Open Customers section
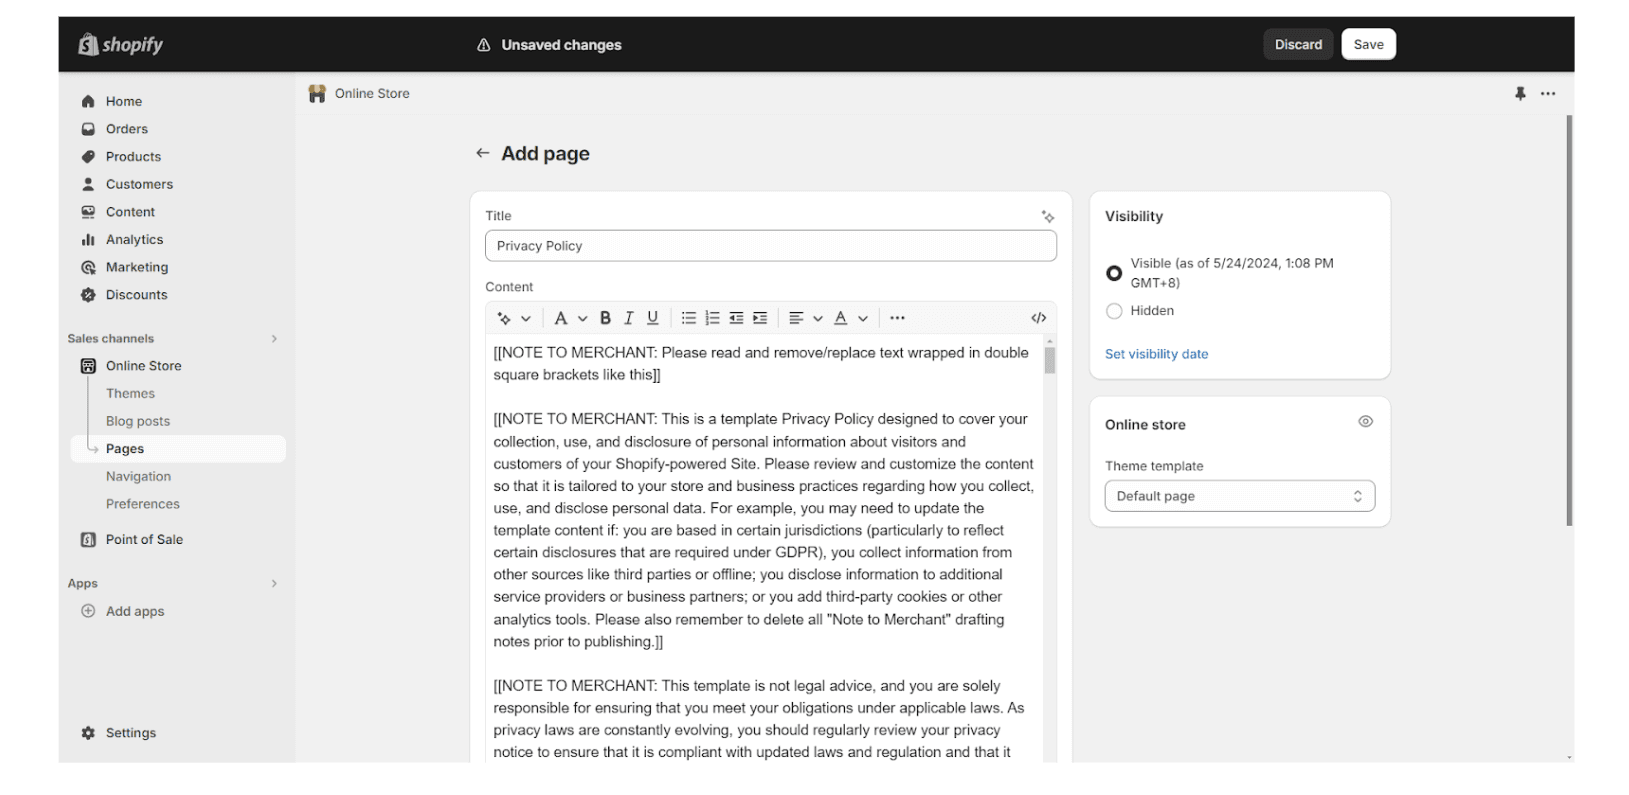Viewport: 1629px width, 795px height. tap(139, 184)
